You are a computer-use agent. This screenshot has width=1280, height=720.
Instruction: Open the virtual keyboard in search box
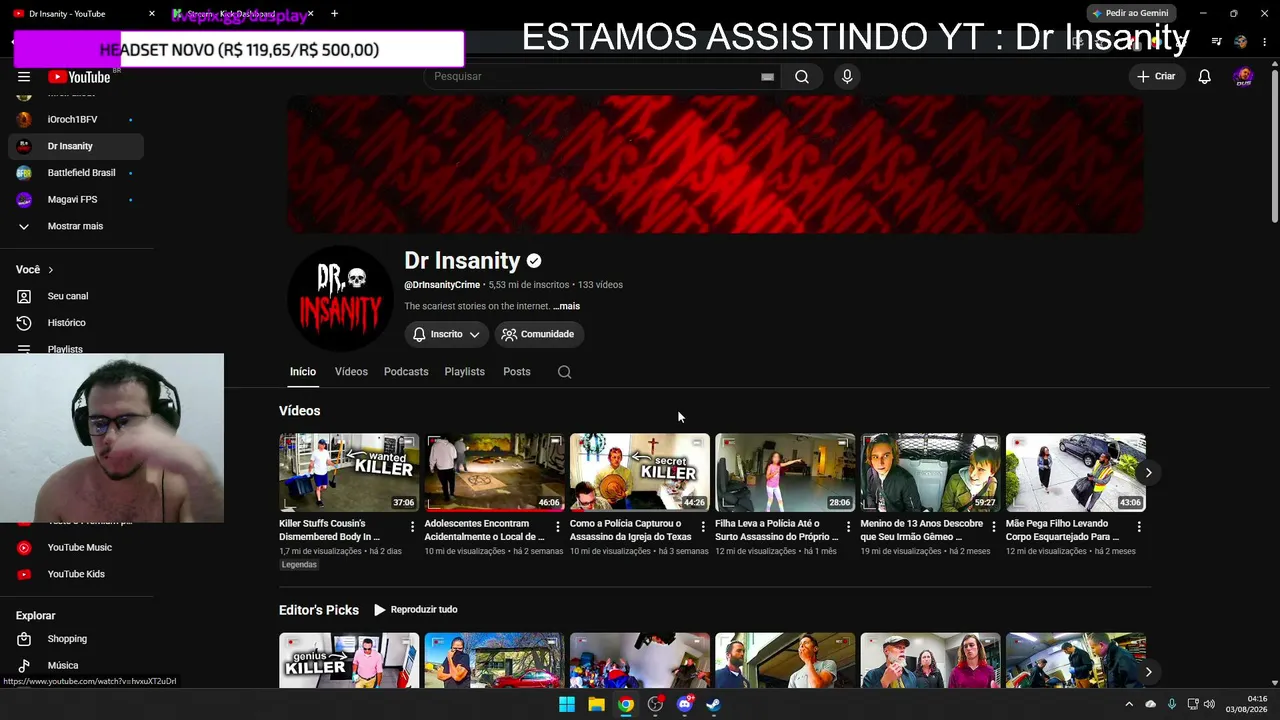coord(767,77)
